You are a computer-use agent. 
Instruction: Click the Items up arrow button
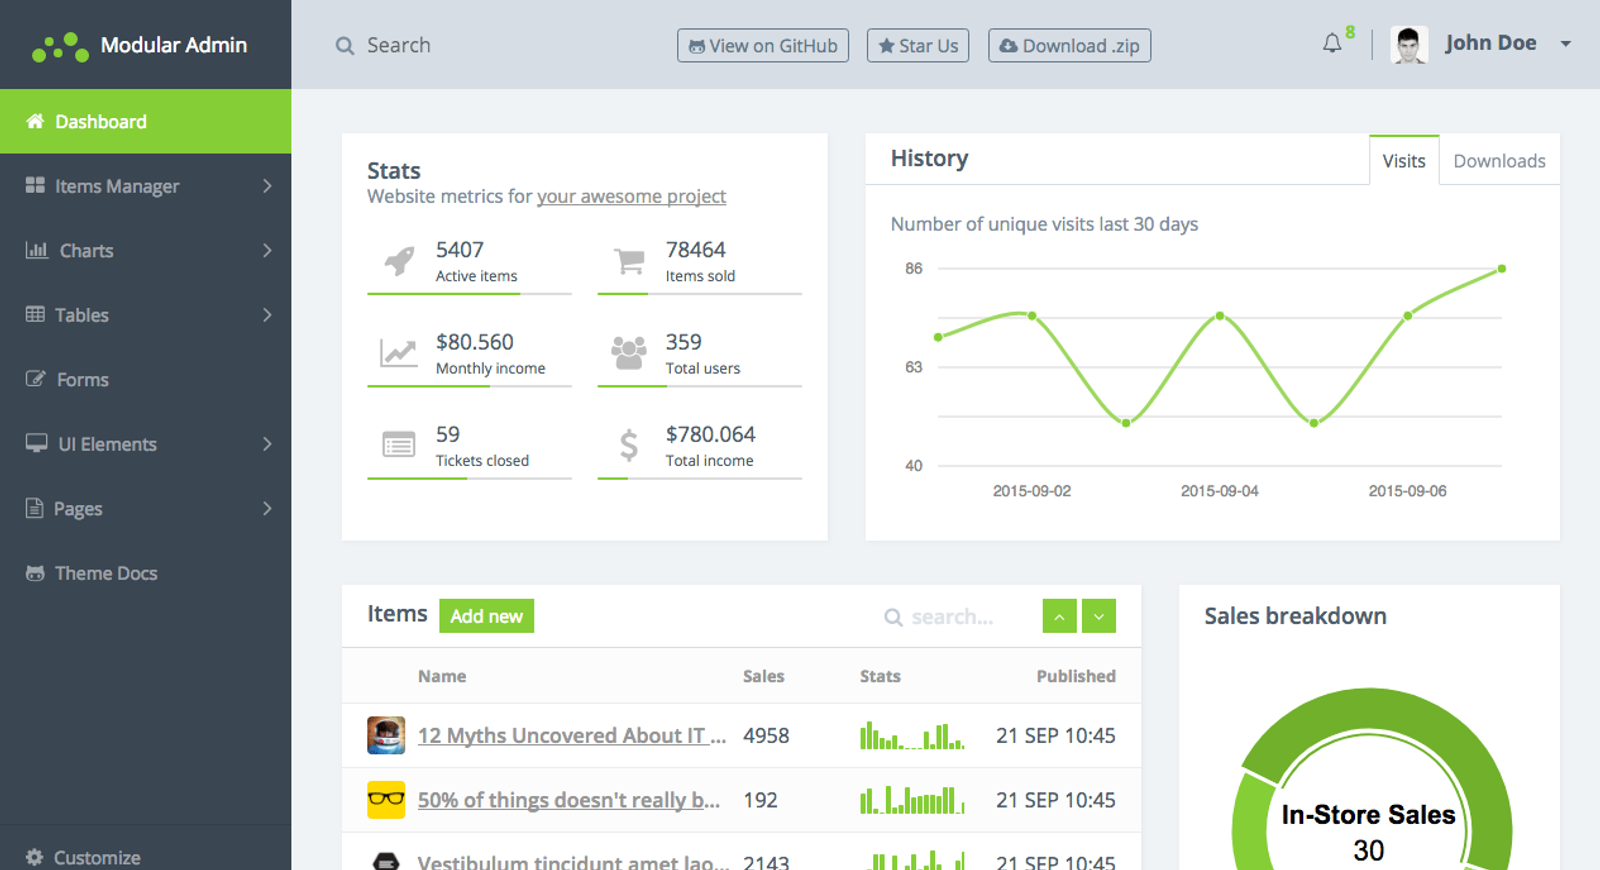tap(1059, 616)
